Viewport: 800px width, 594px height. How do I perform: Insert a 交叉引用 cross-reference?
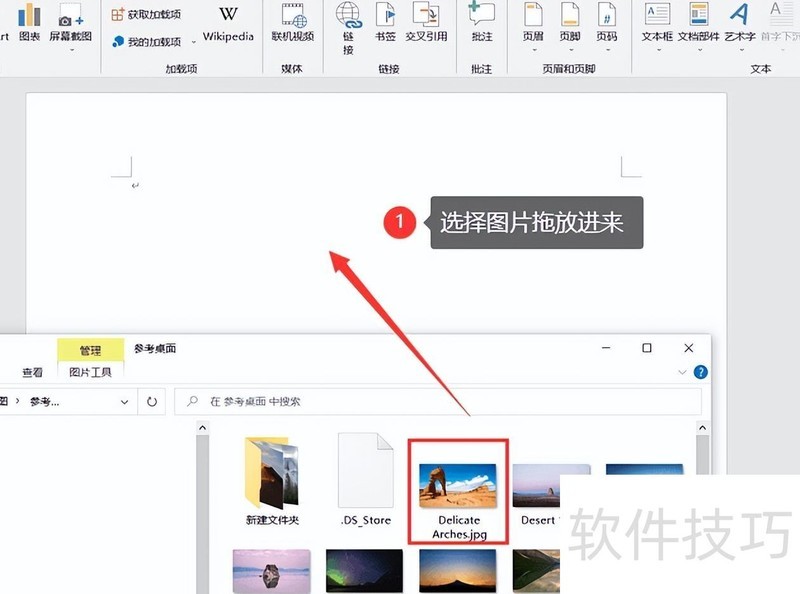[427, 23]
